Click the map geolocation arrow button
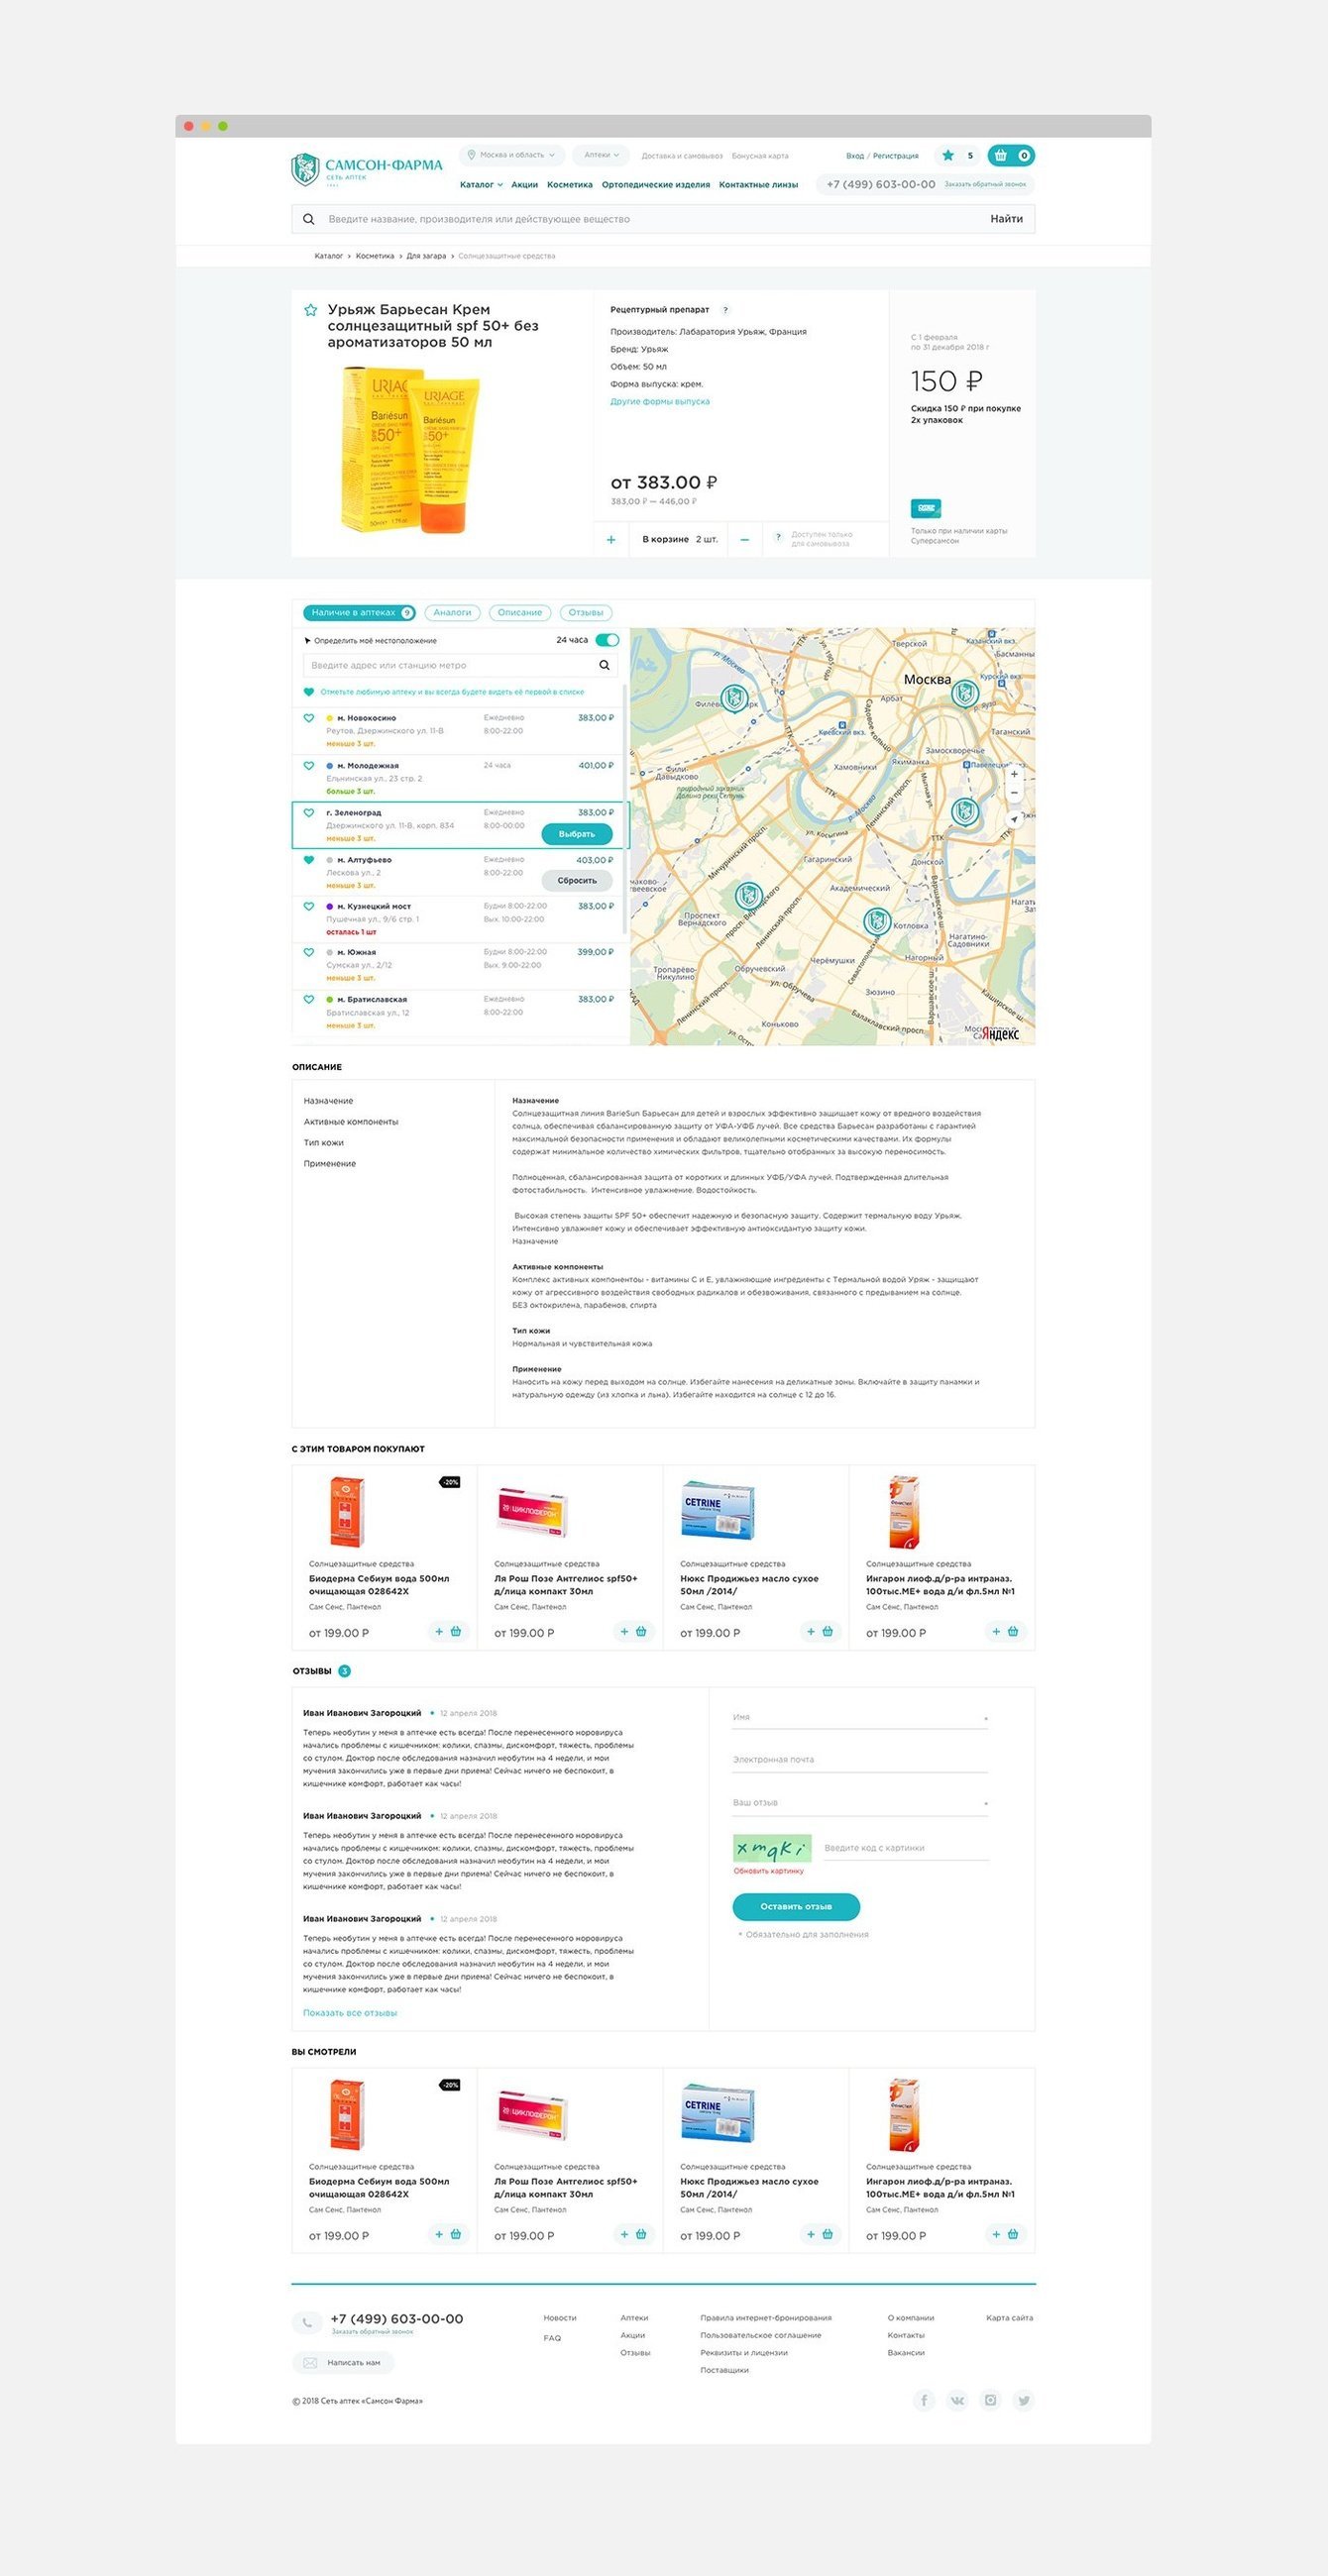The image size is (1328, 2576). (1014, 819)
